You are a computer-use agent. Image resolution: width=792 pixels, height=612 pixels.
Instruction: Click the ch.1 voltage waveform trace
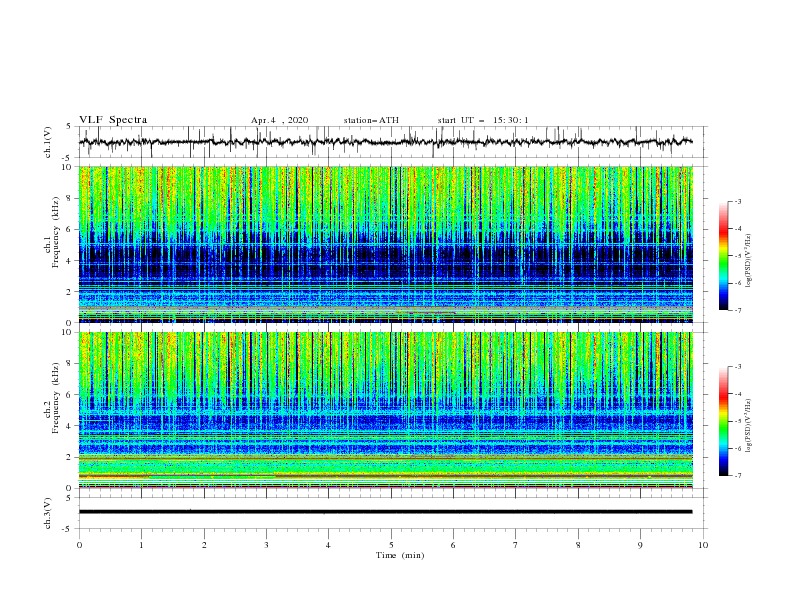click(385, 142)
